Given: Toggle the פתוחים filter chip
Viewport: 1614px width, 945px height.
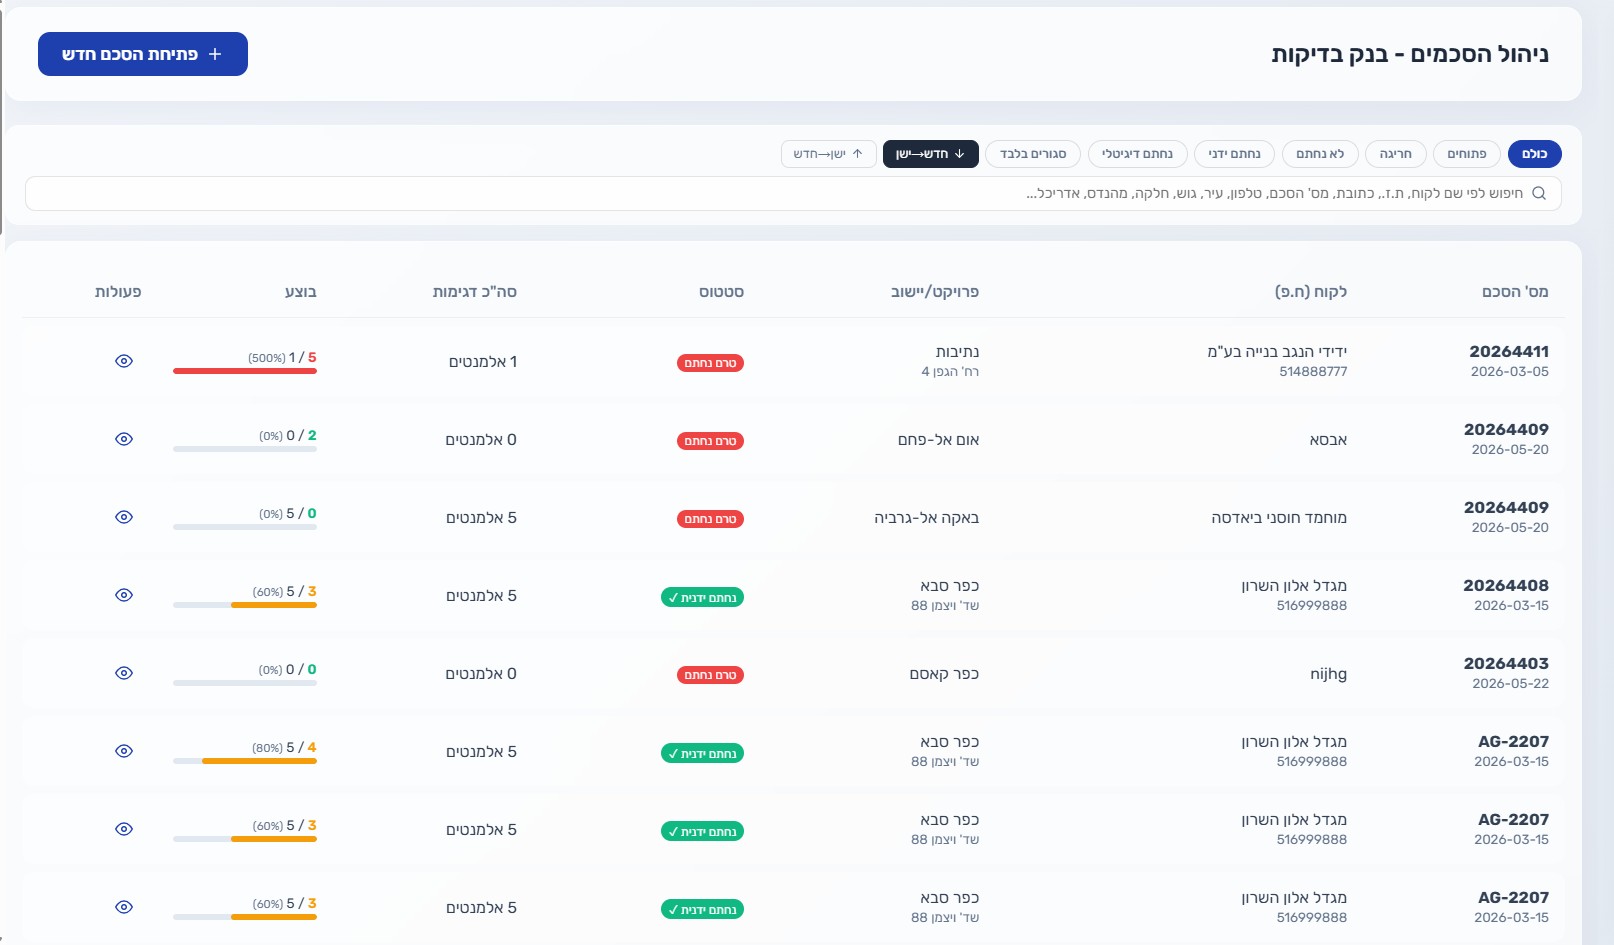Looking at the screenshot, I should [x=1466, y=154].
